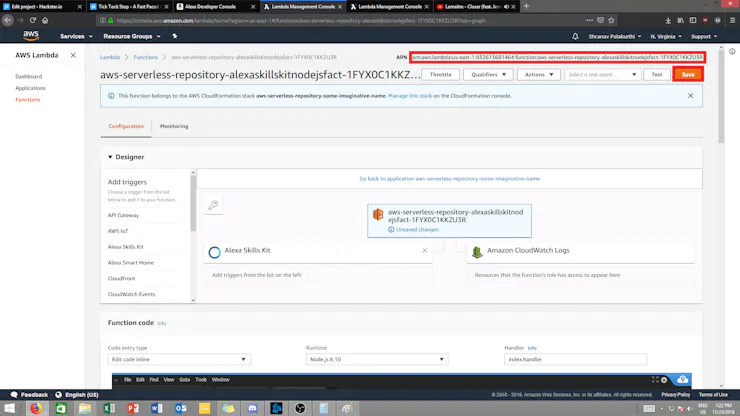Image resolution: width=740 pixels, height=416 pixels.
Task: Click the Handler input field
Action: tap(575, 359)
